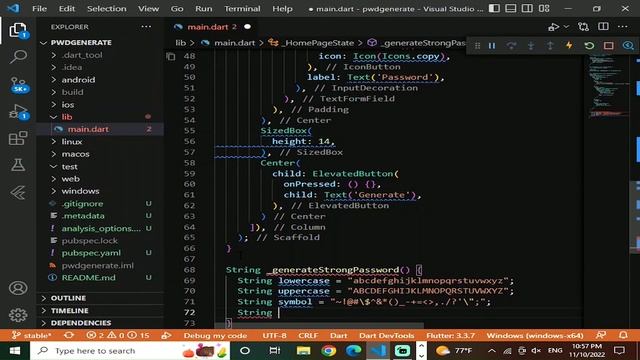Click _HomePageState in the breadcrumb
The width and height of the screenshot is (640, 360).
tap(318, 43)
